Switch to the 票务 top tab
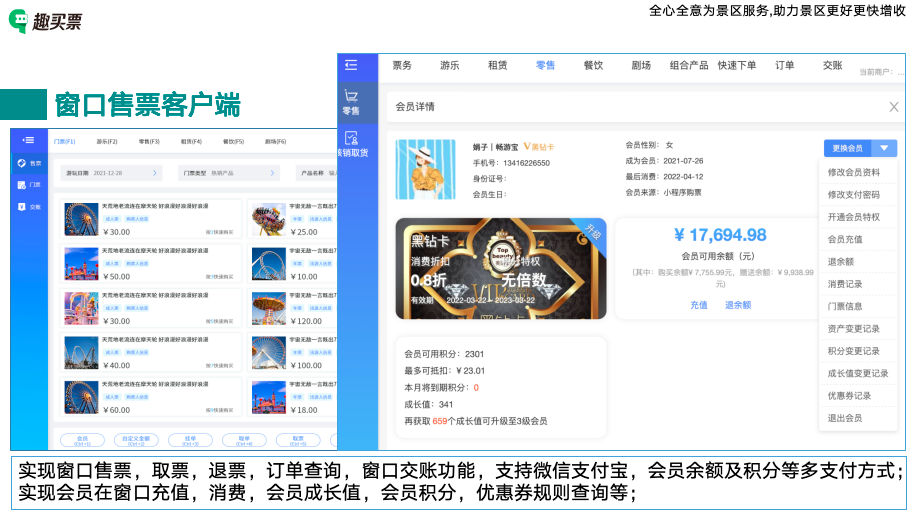 pyautogui.click(x=402, y=65)
